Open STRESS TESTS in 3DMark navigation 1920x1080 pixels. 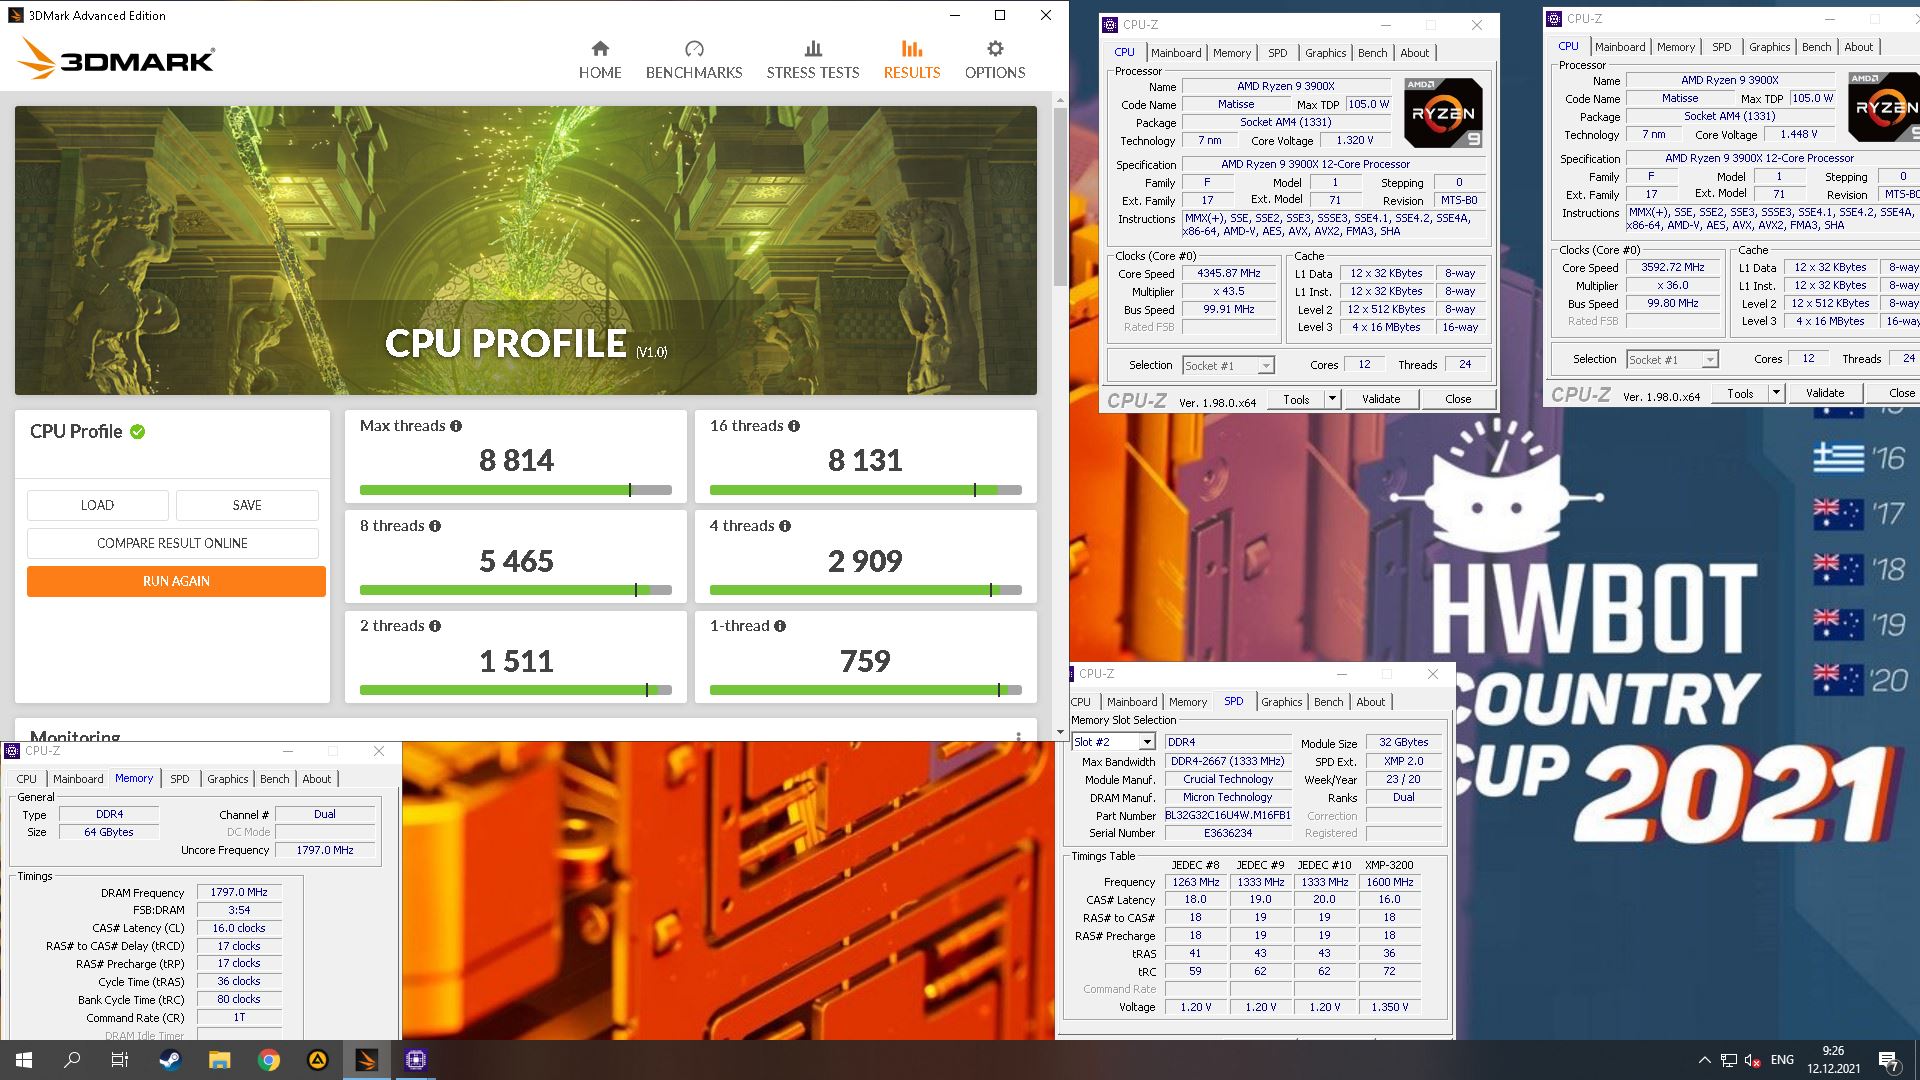pyautogui.click(x=813, y=60)
